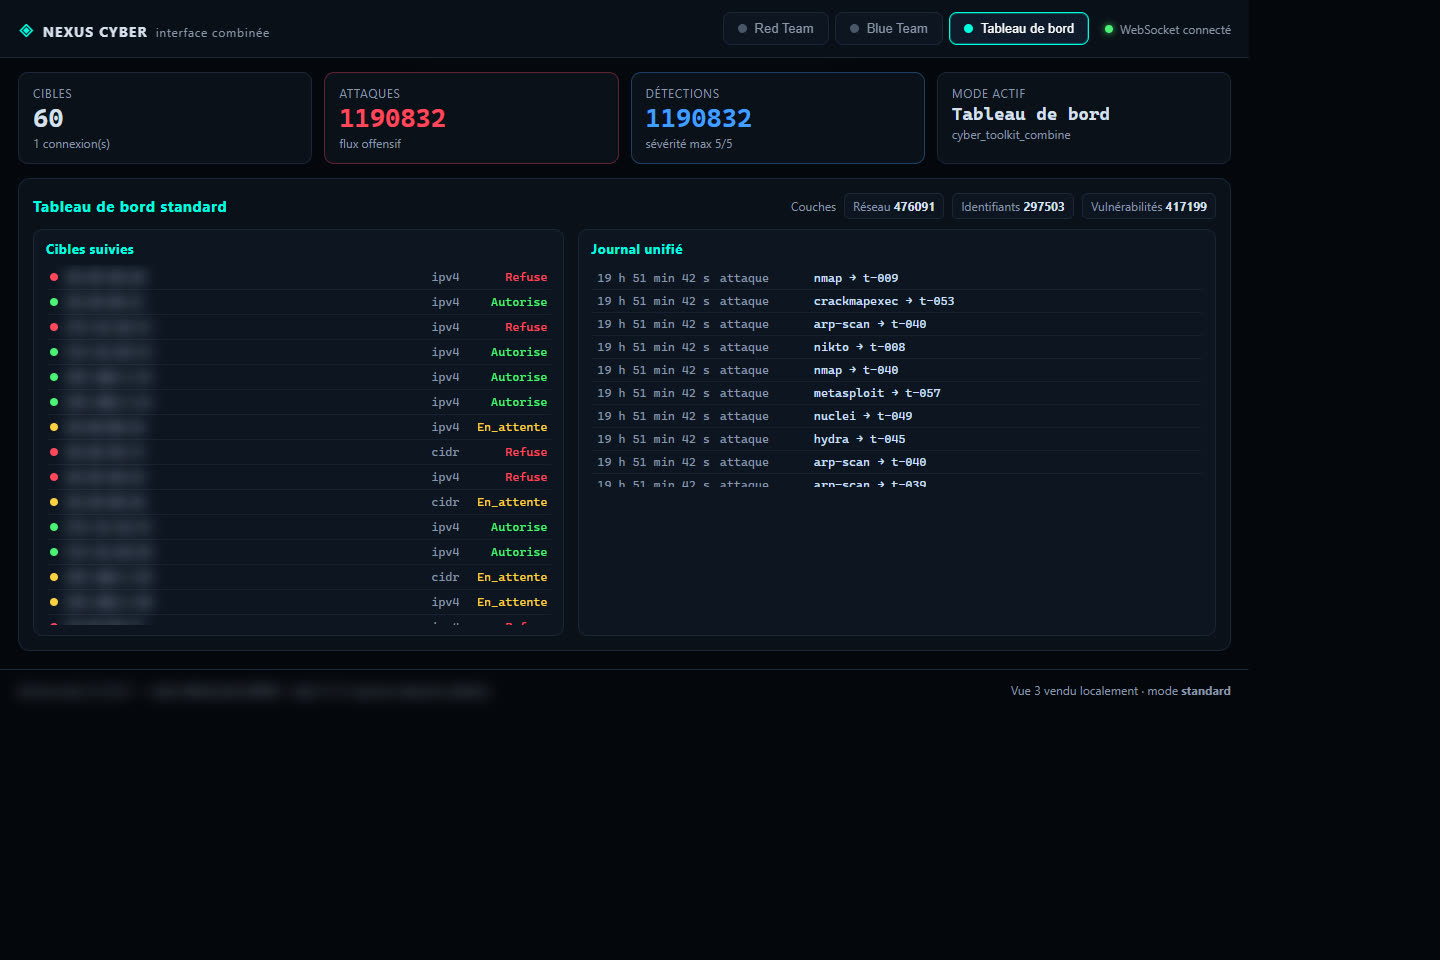Open the Attaques counter card
This screenshot has height=960, width=1440.
pos(471,118)
